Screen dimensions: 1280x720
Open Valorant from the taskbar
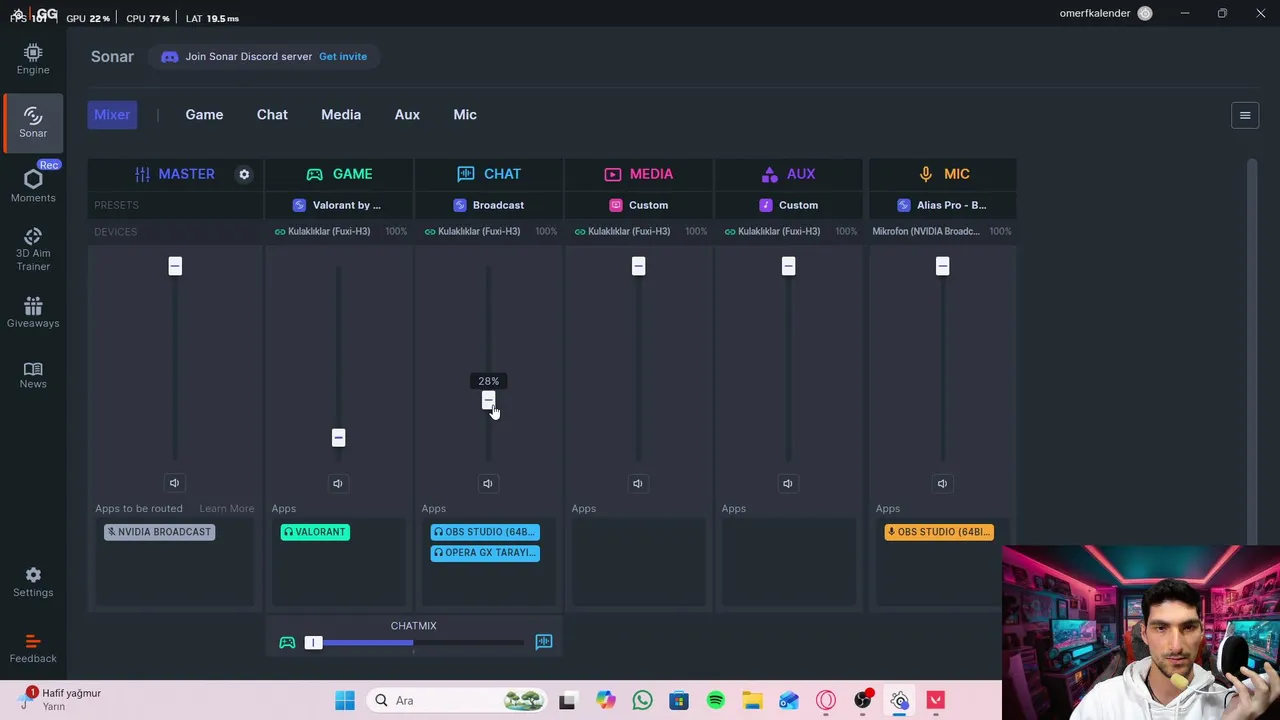(936, 701)
